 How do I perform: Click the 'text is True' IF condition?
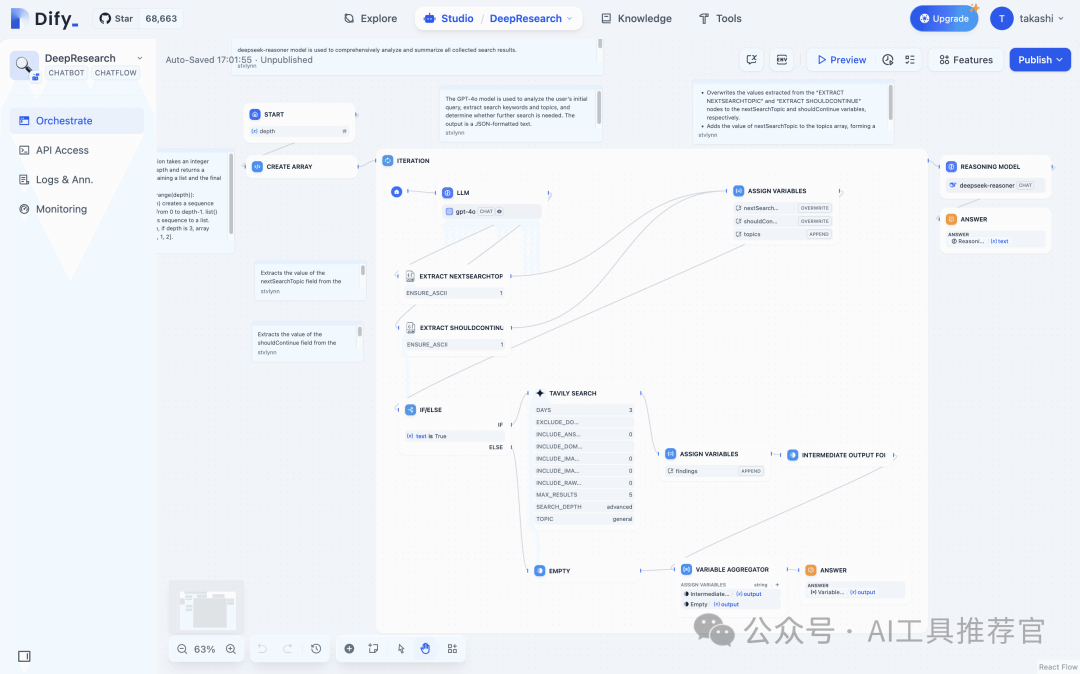[x=455, y=436]
